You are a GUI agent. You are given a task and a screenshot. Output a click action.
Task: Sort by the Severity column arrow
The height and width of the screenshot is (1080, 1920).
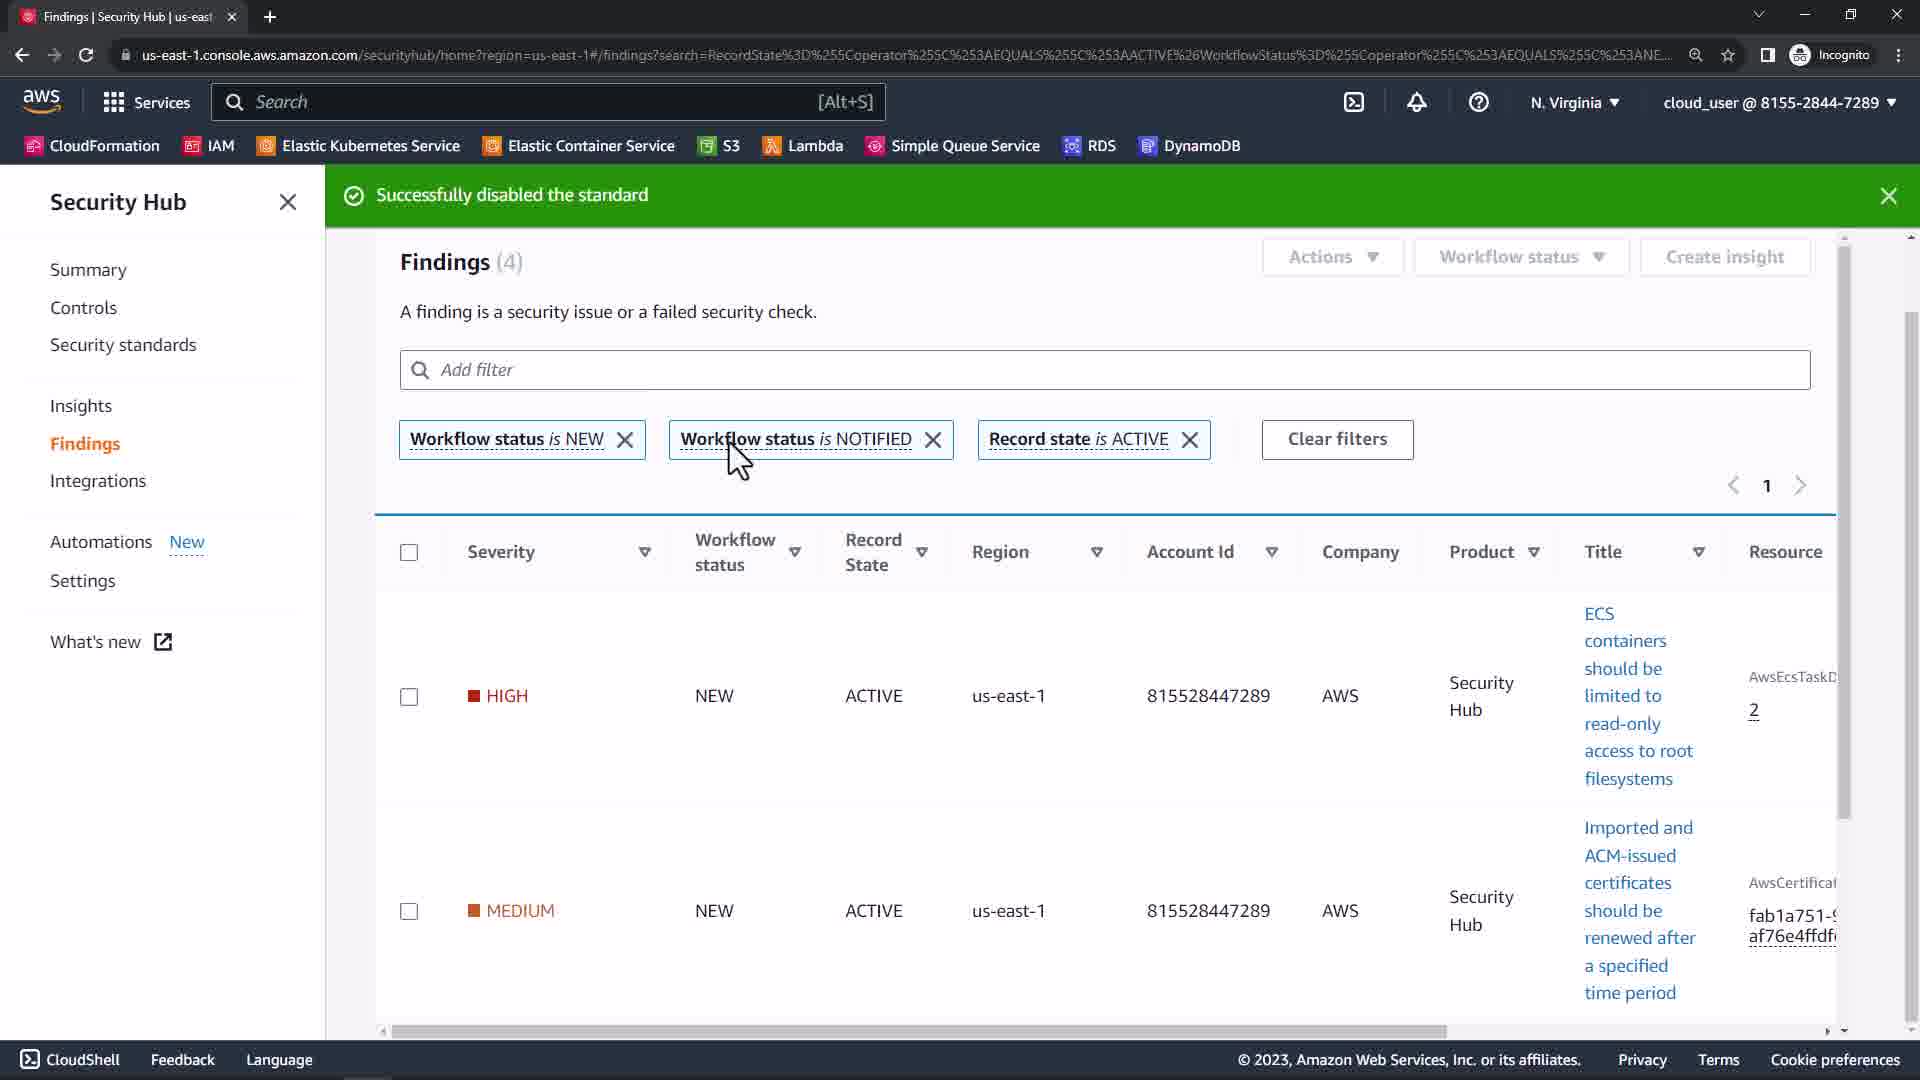tap(644, 552)
